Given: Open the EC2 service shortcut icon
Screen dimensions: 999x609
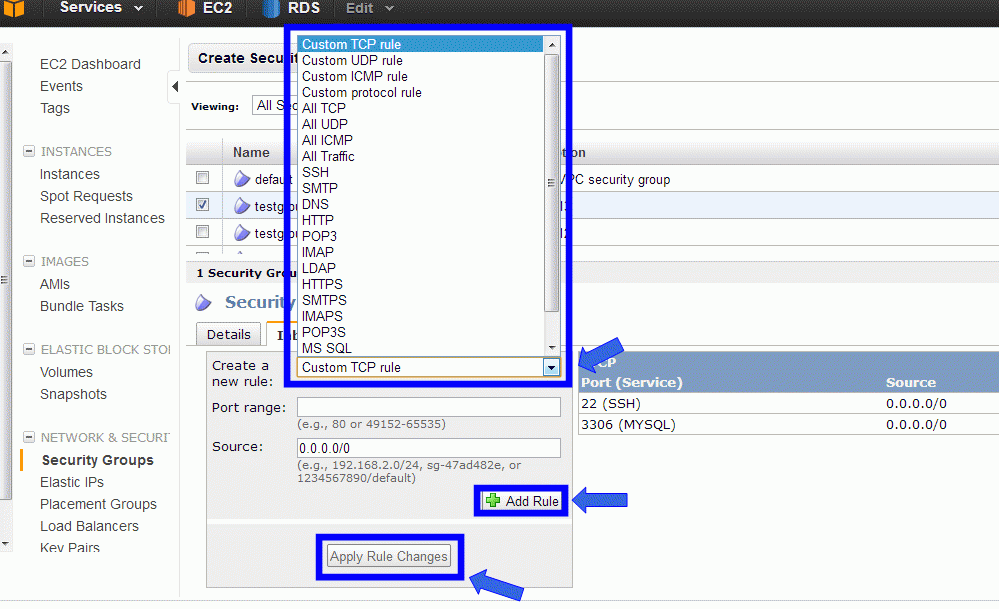Looking at the screenshot, I should tap(186, 8).
